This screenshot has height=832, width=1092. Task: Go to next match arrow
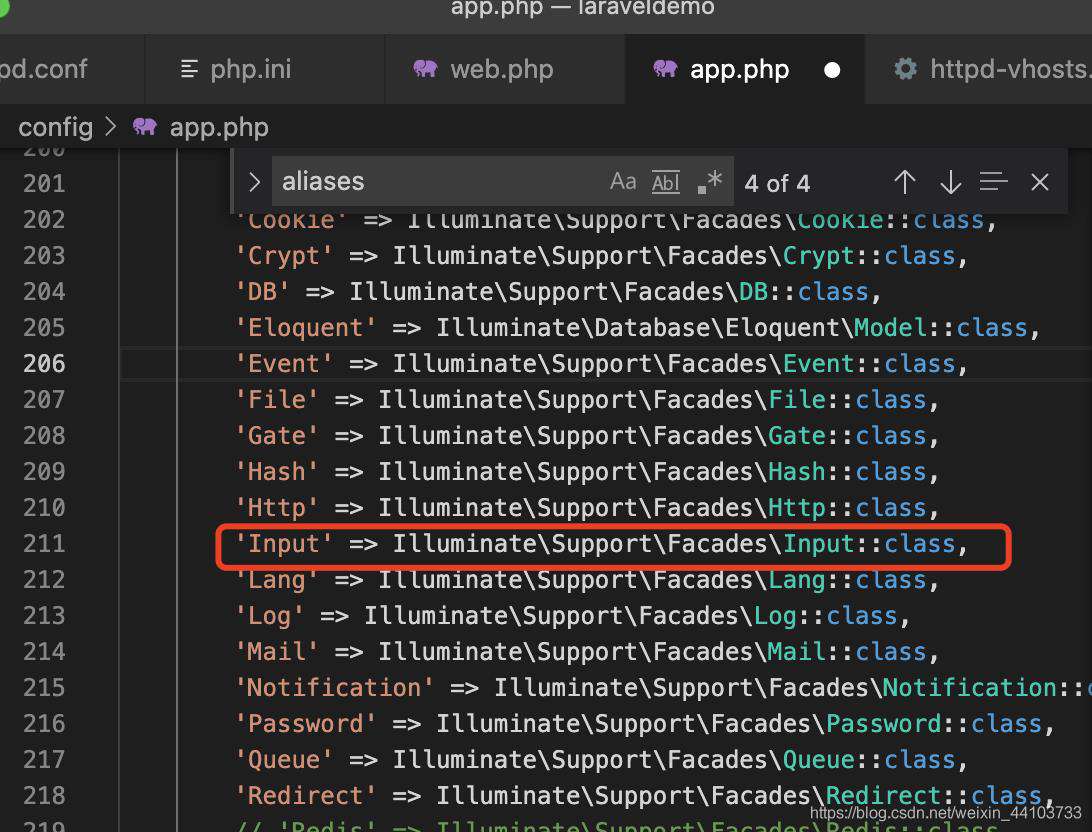point(950,182)
